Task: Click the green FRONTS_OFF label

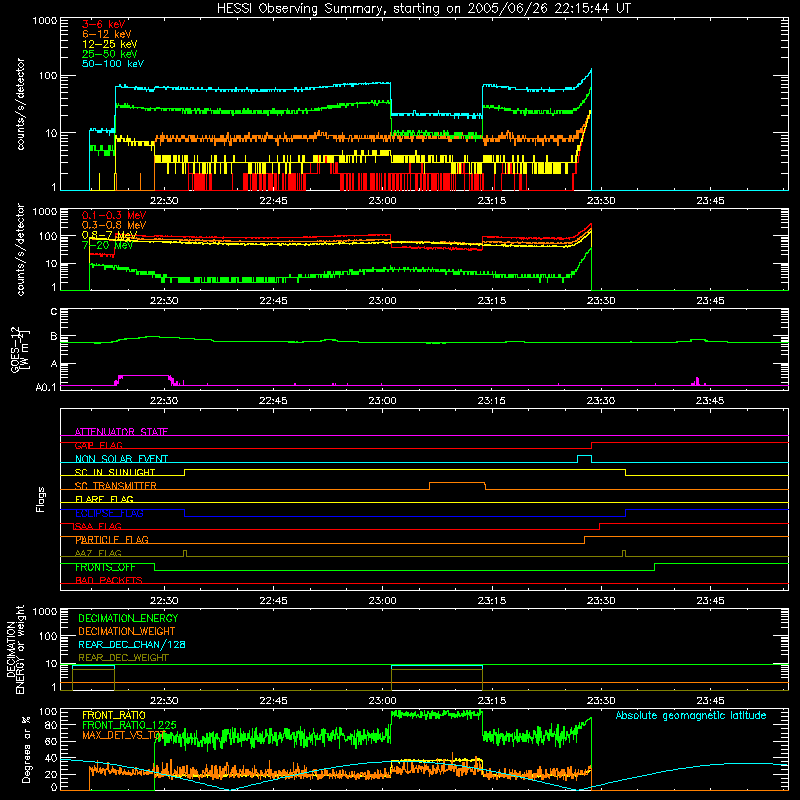Action: 105,567
